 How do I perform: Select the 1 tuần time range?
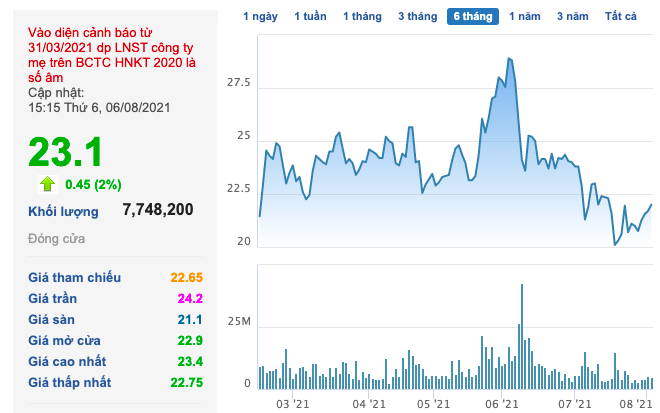pos(312,17)
